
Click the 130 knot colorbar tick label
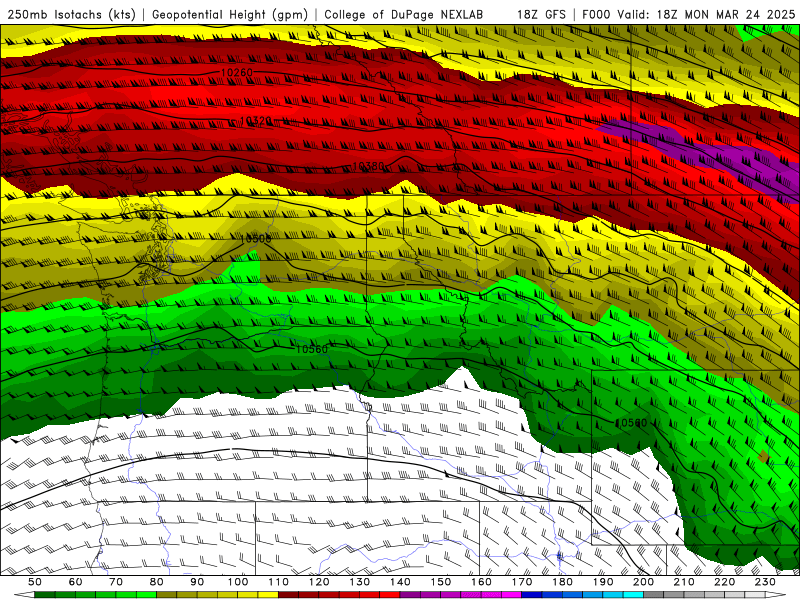pos(360,582)
